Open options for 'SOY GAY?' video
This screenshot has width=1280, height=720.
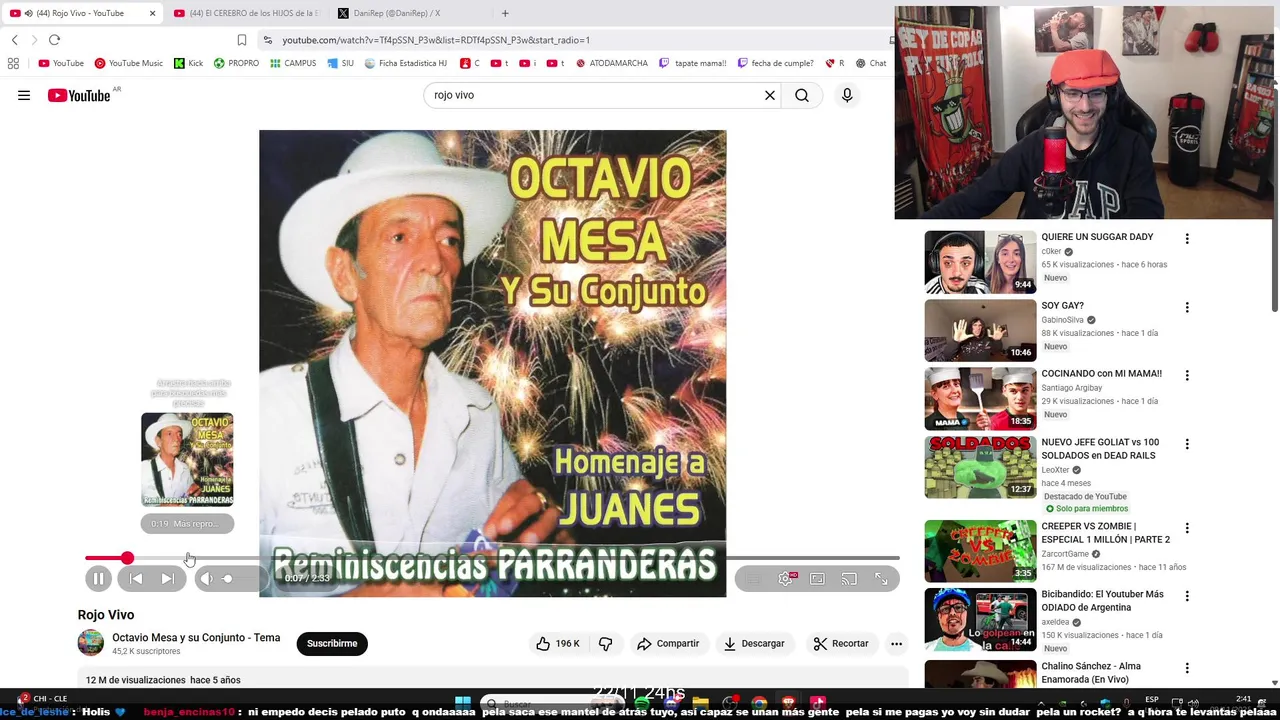click(1187, 307)
